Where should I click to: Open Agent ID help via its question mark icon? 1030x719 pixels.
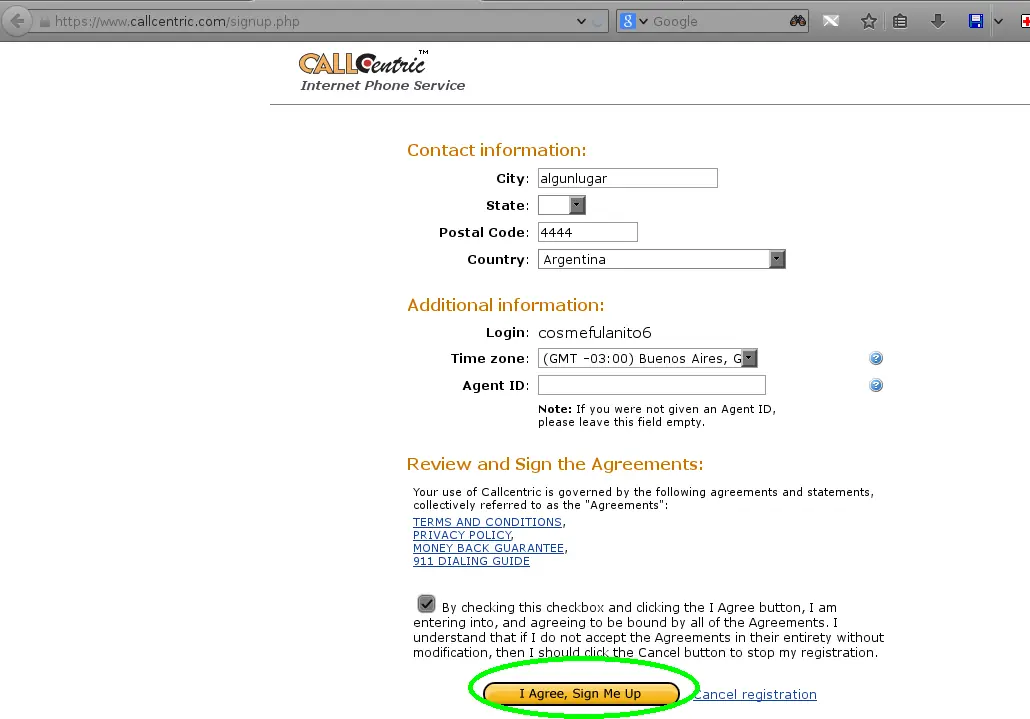(876, 384)
